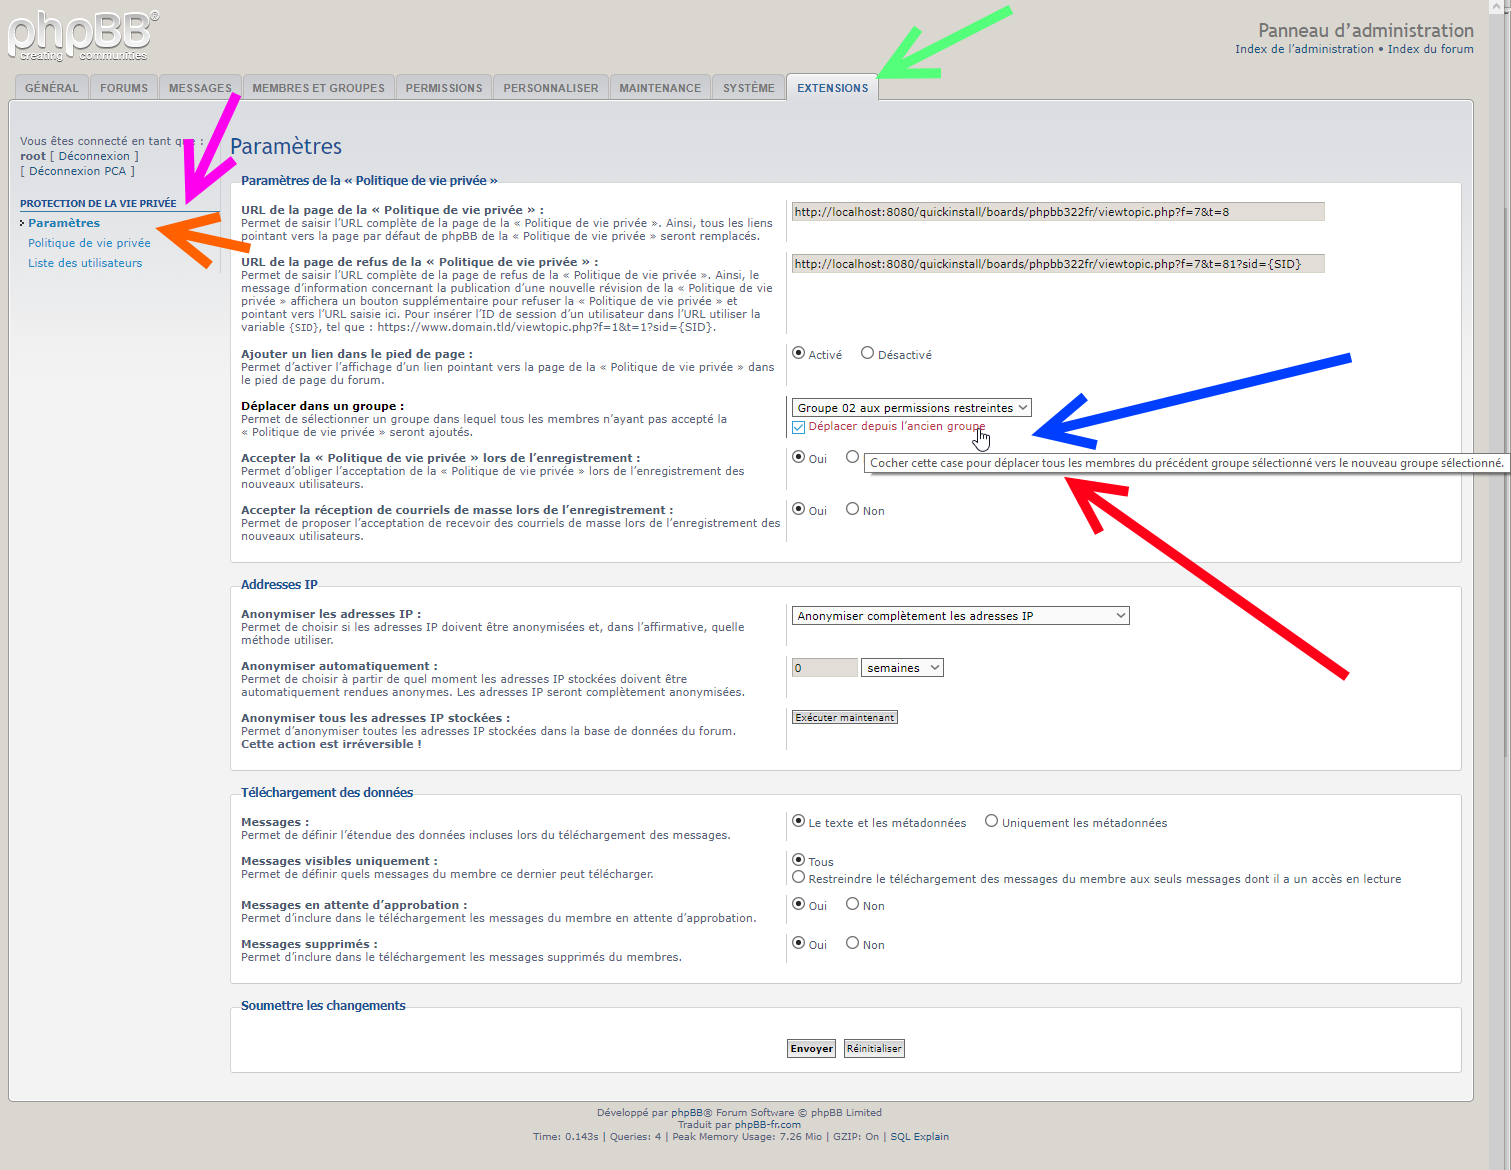1511x1170 pixels.
Task: Click the privacy policy URL input field
Action: pyautogui.click(x=1057, y=212)
